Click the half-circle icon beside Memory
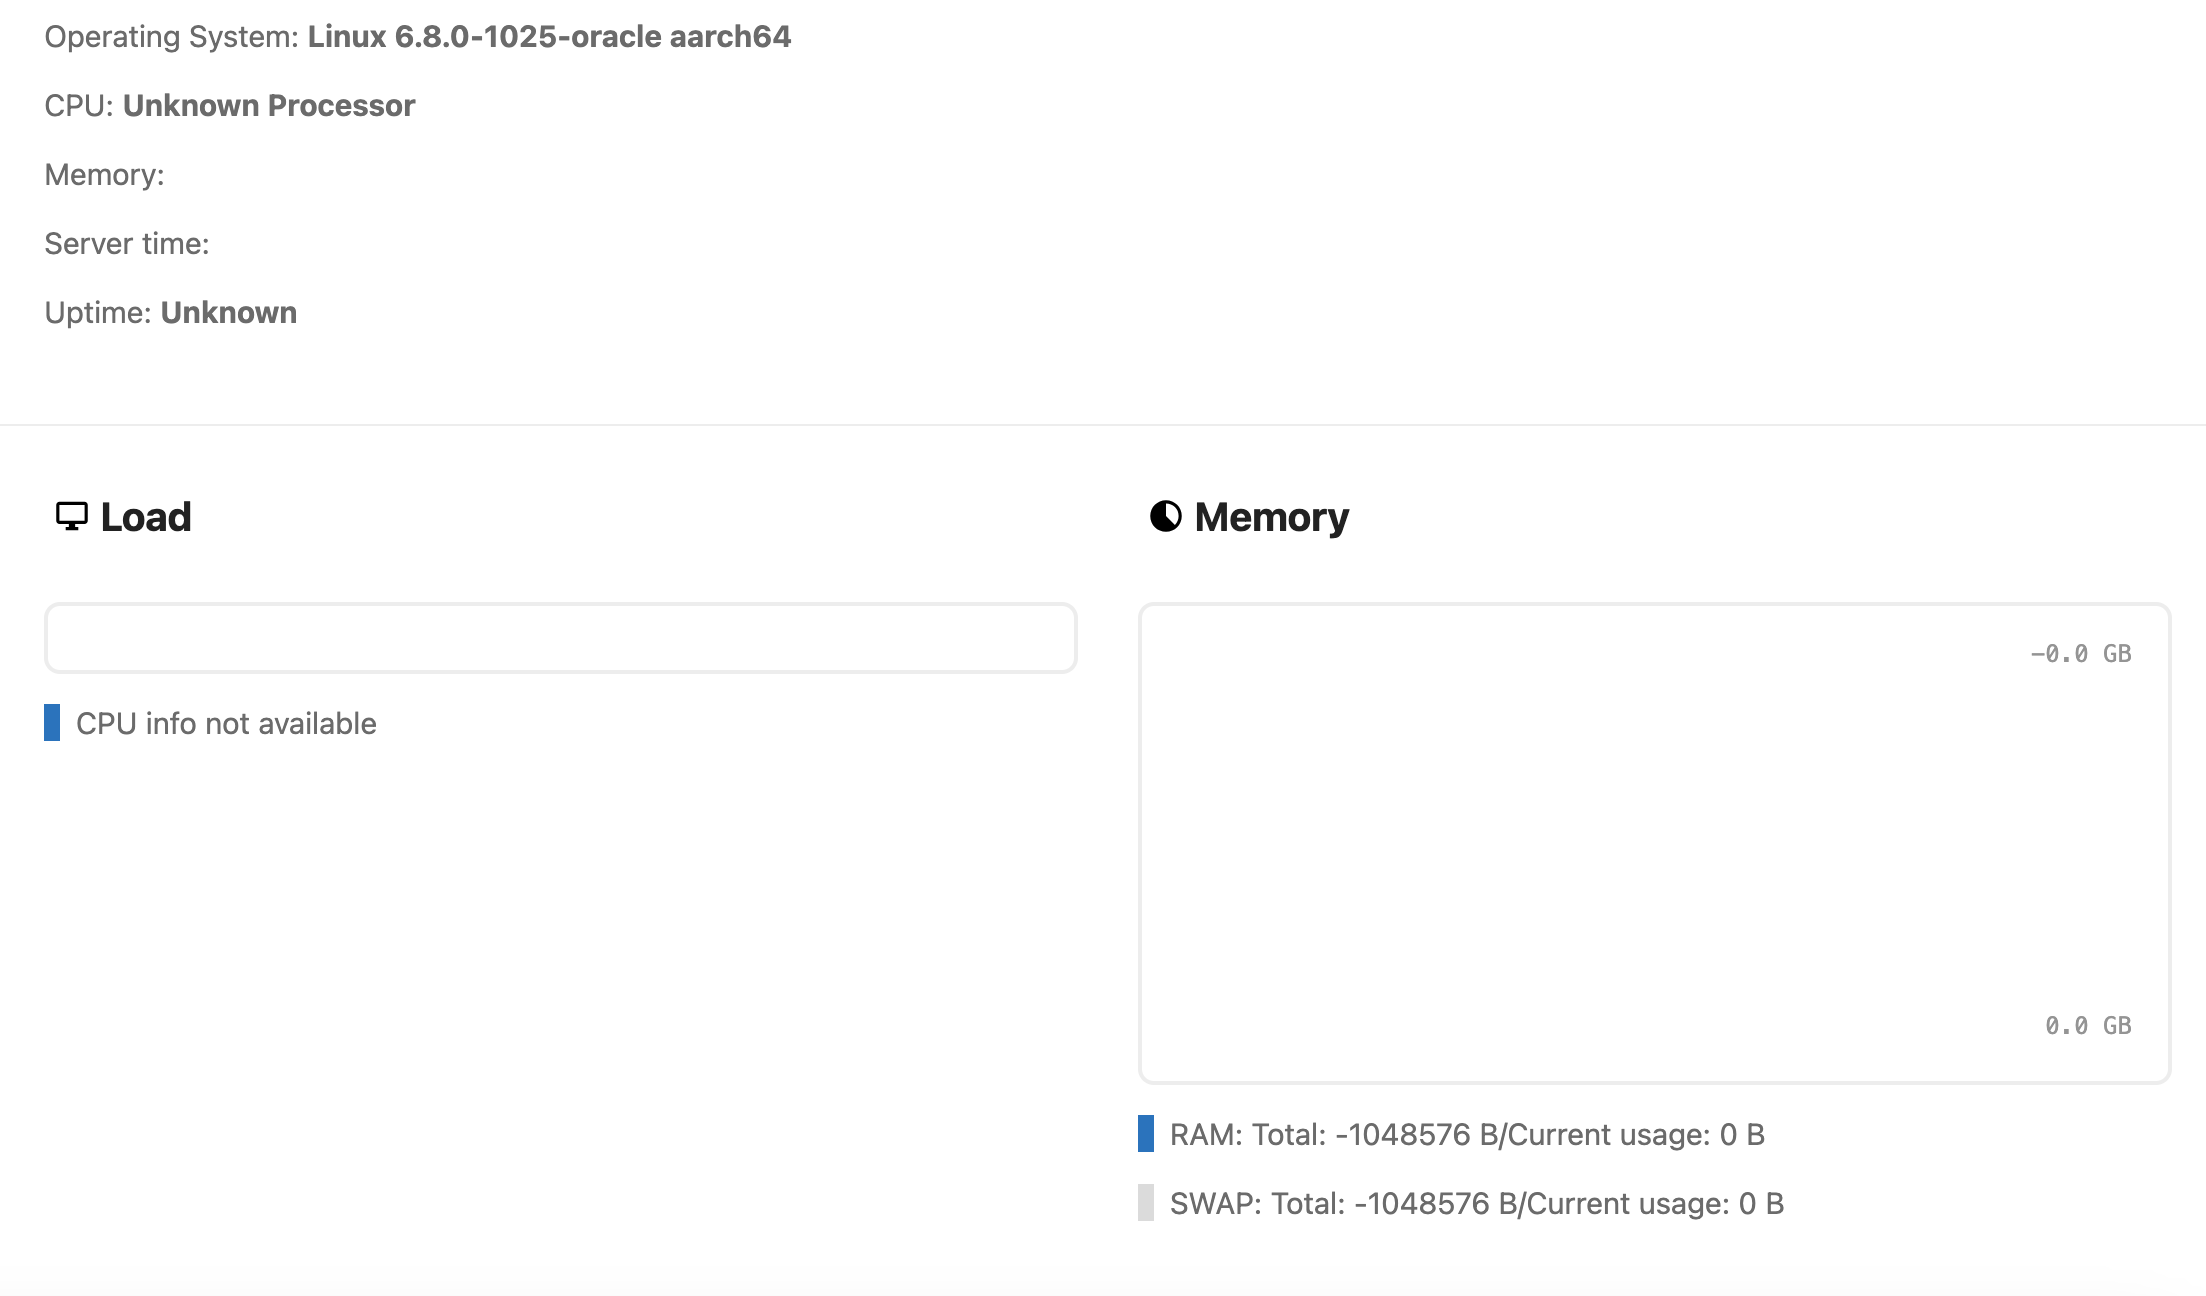This screenshot has width=2206, height=1296. (x=1165, y=516)
